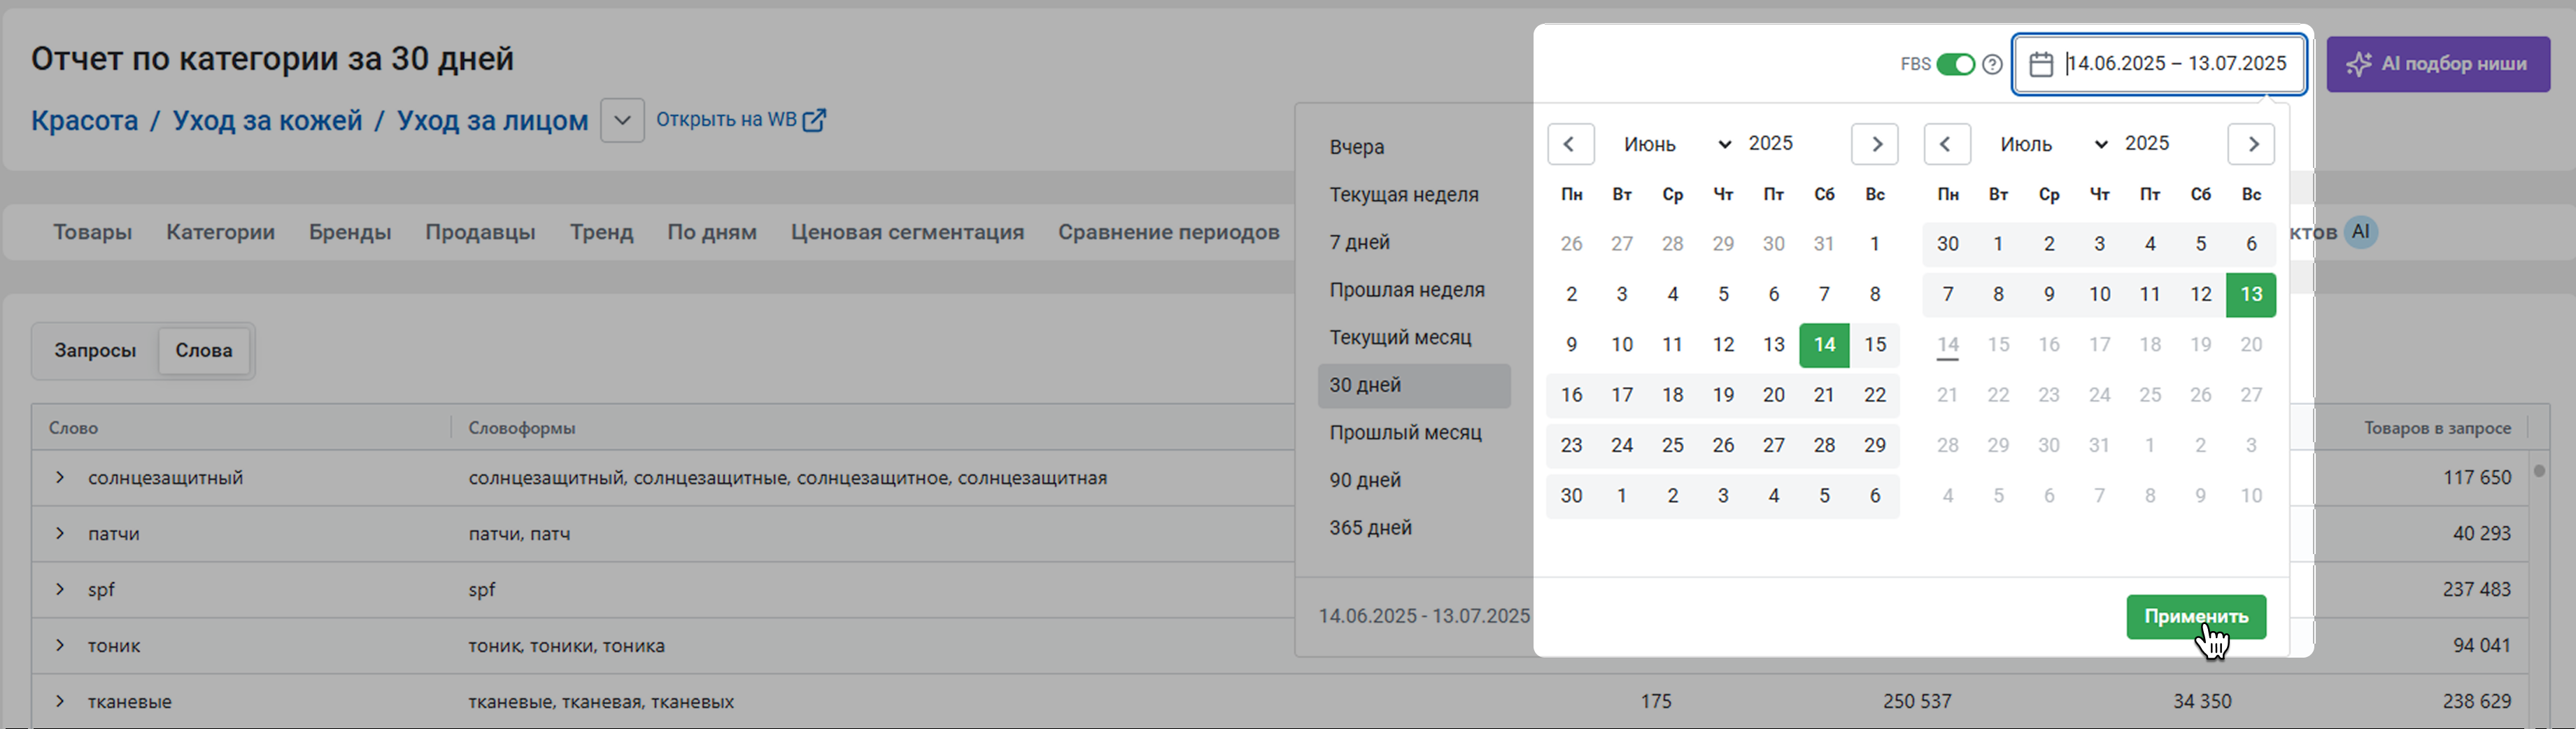
Task: Select the Слова toggle button
Action: (x=204, y=351)
